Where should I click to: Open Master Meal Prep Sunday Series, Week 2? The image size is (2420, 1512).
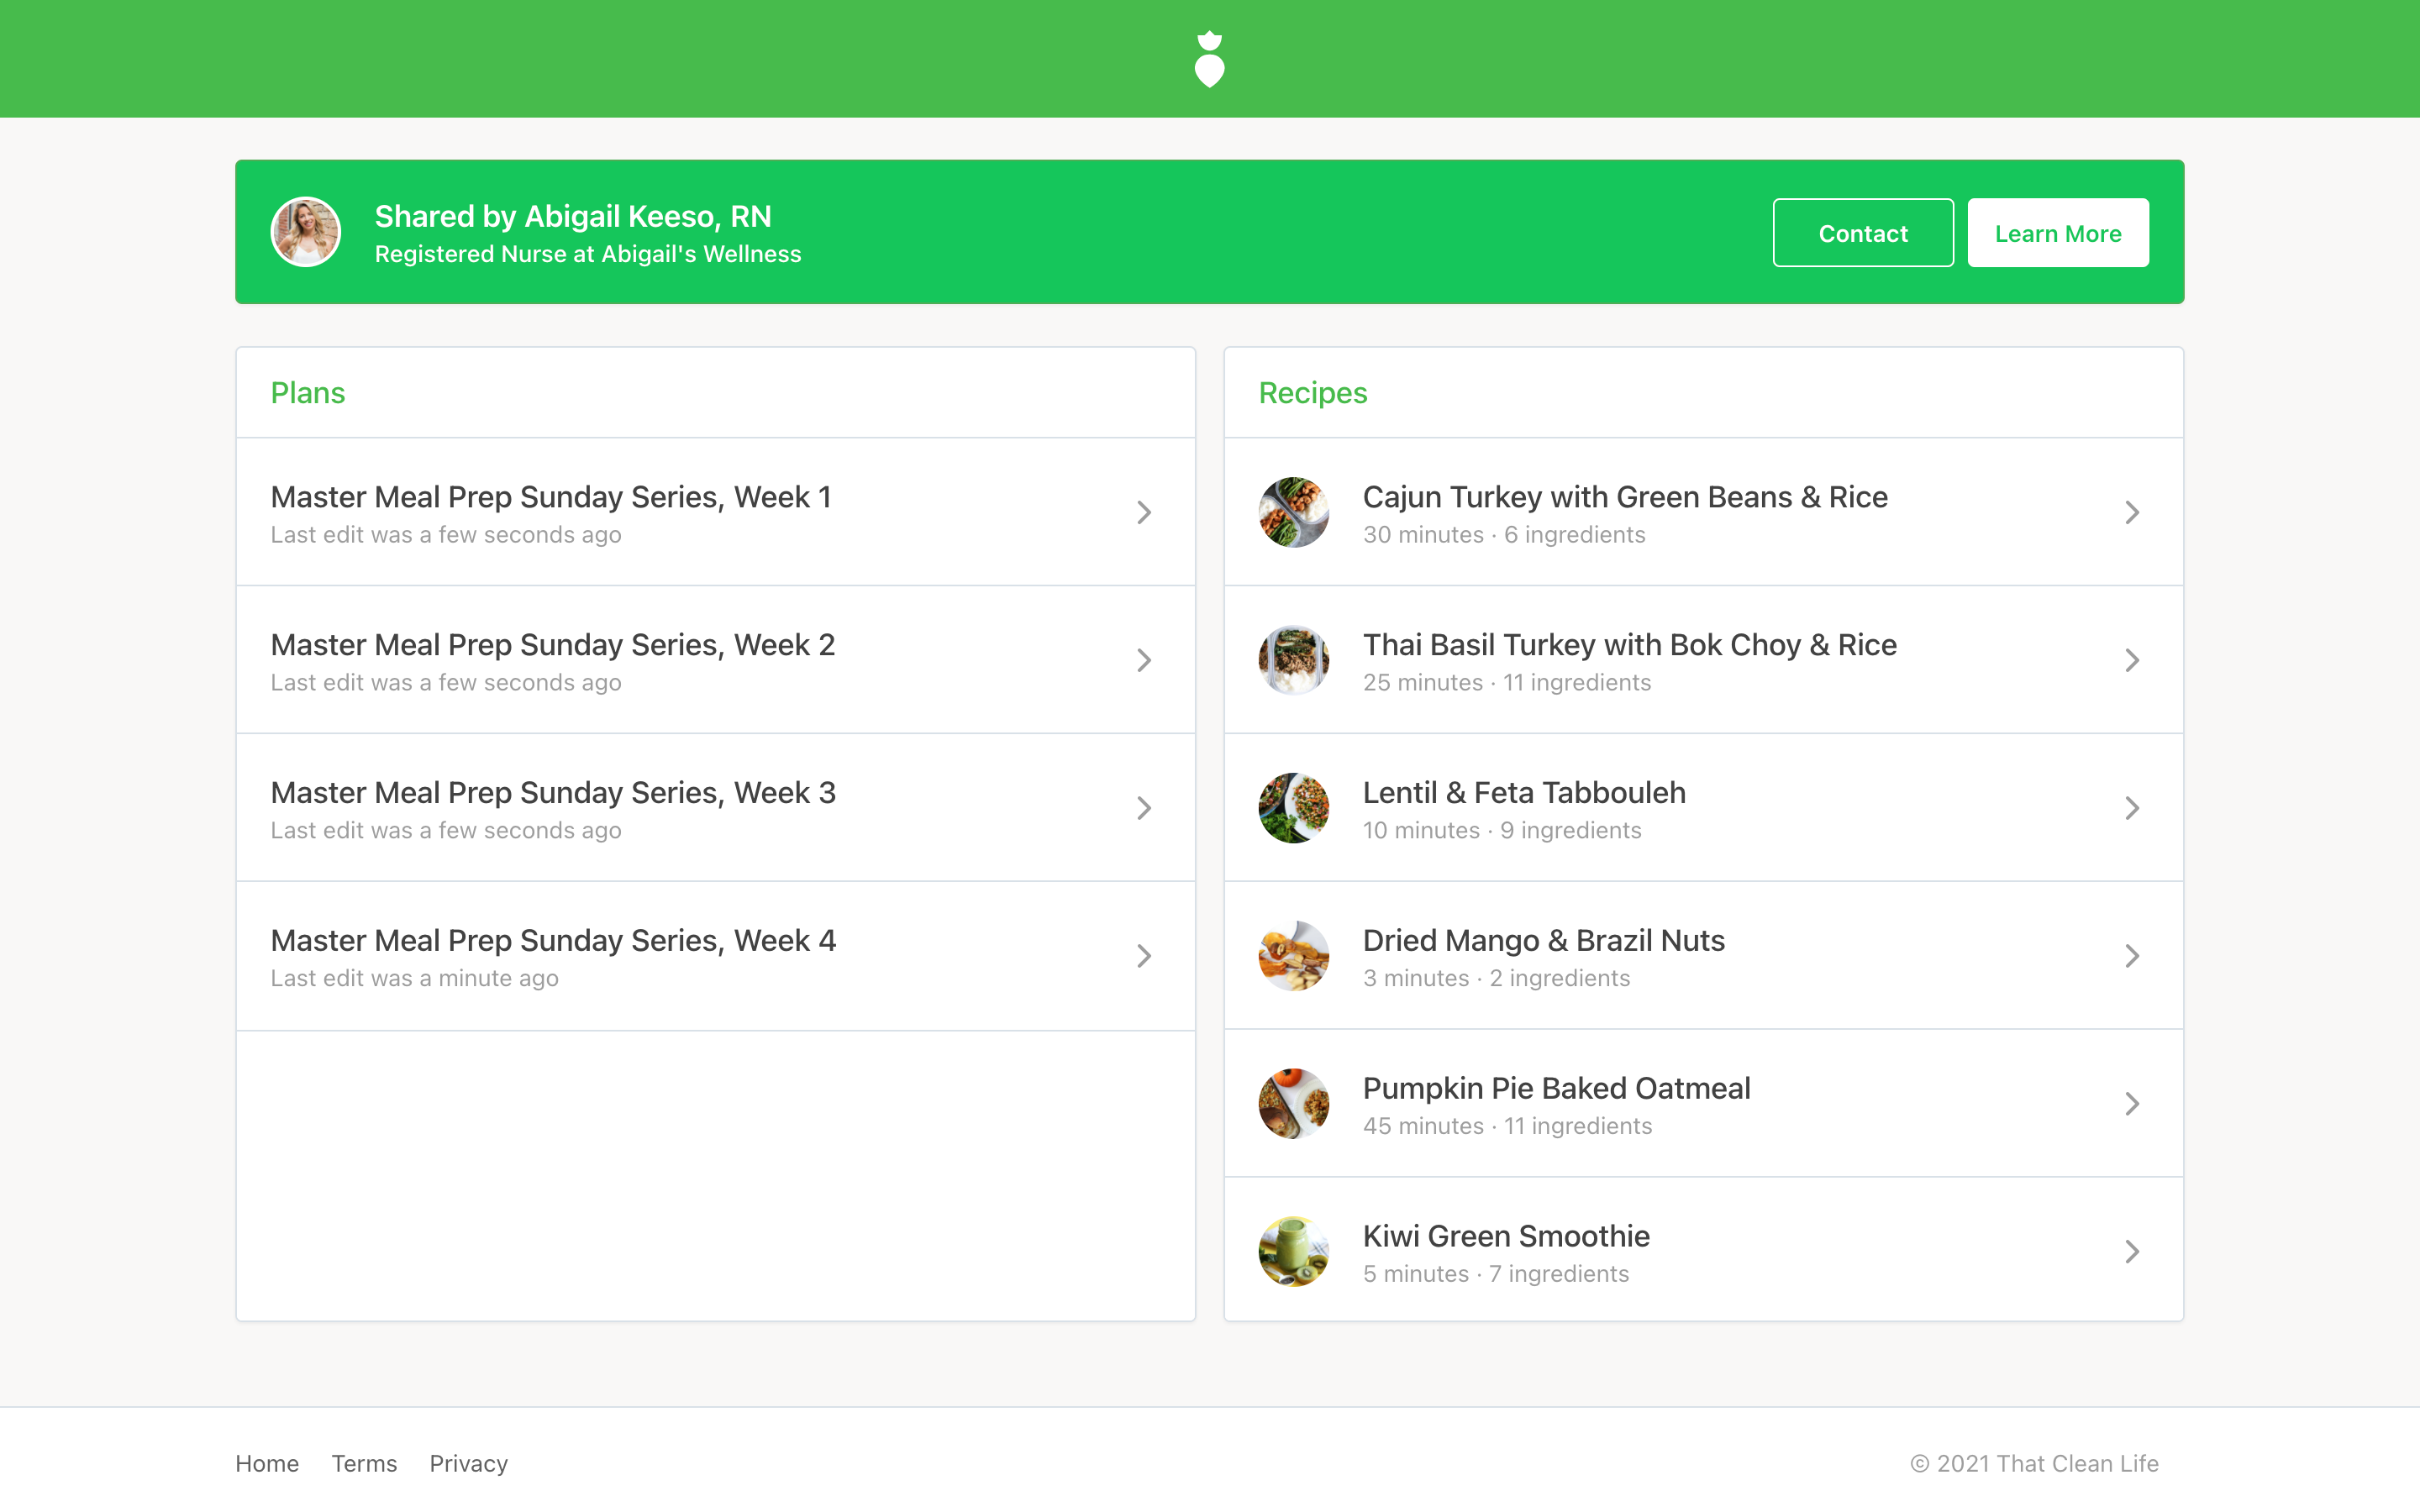pyautogui.click(x=552, y=645)
